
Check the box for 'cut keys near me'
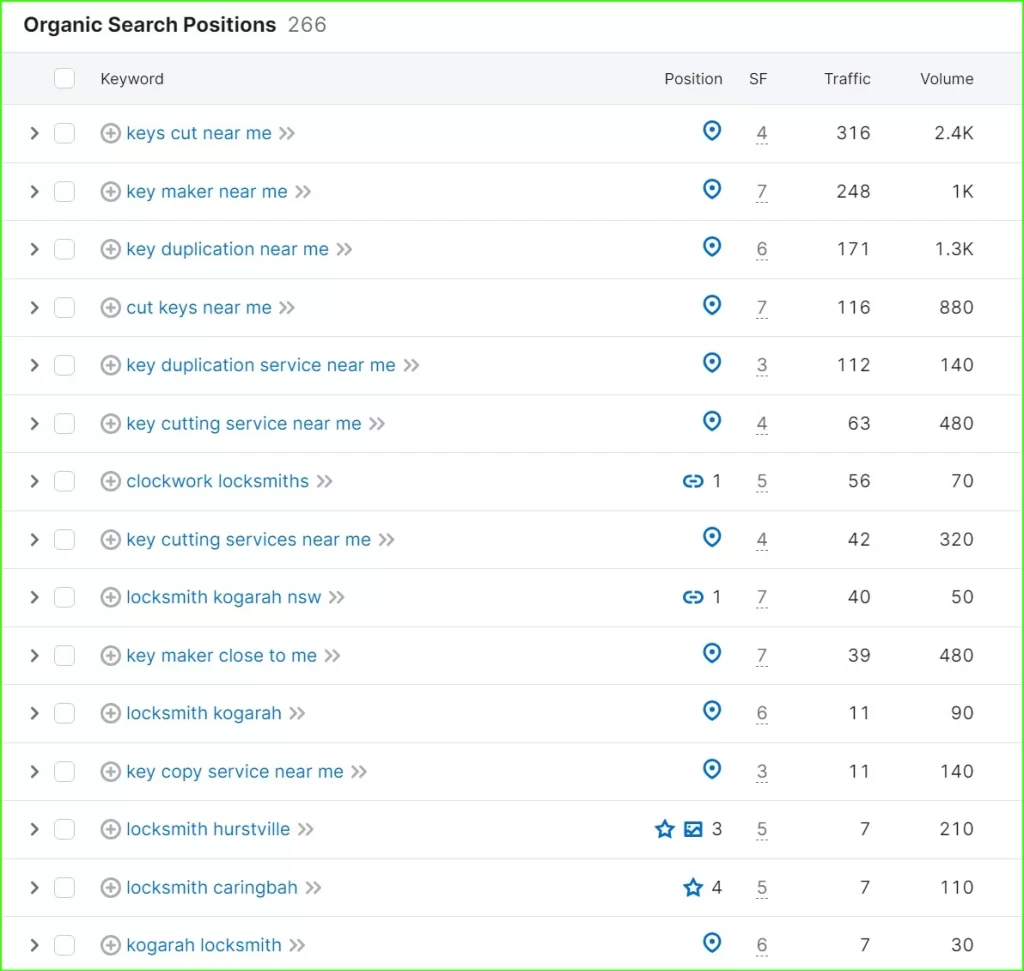point(64,308)
